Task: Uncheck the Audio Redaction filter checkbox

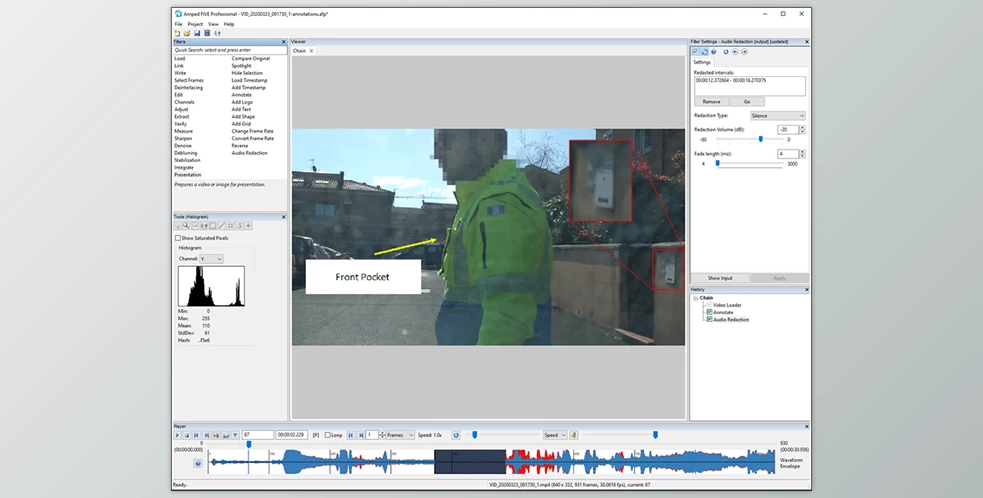Action: (710, 320)
